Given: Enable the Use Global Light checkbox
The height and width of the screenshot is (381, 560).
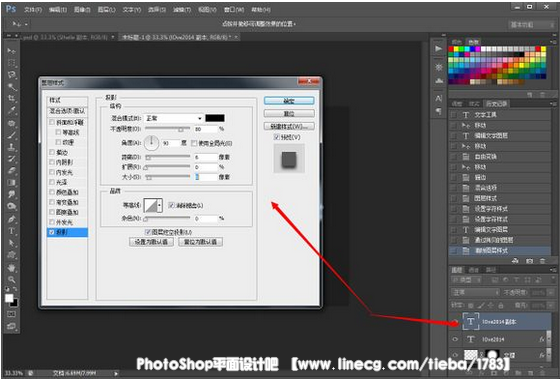Looking at the screenshot, I should coord(194,143).
